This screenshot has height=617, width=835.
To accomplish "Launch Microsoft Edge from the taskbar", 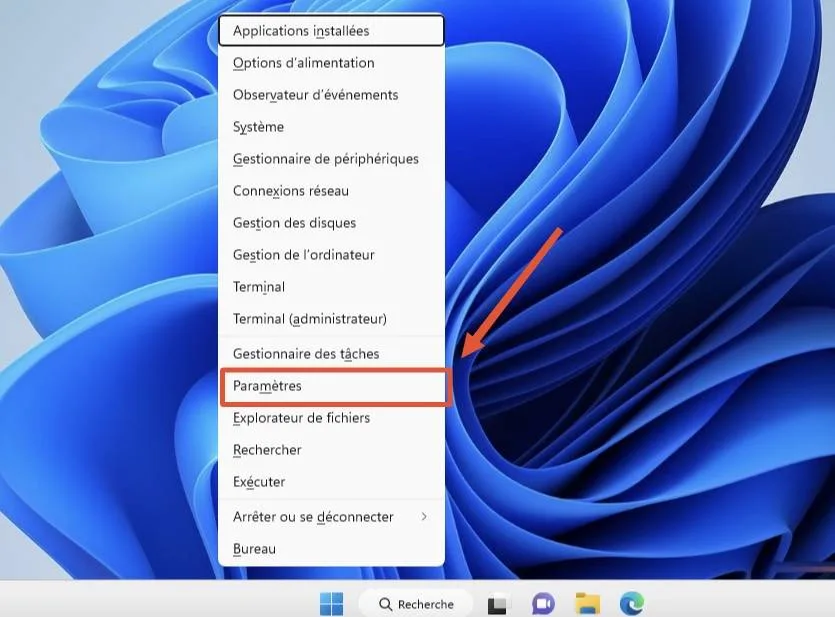I will (x=632, y=604).
